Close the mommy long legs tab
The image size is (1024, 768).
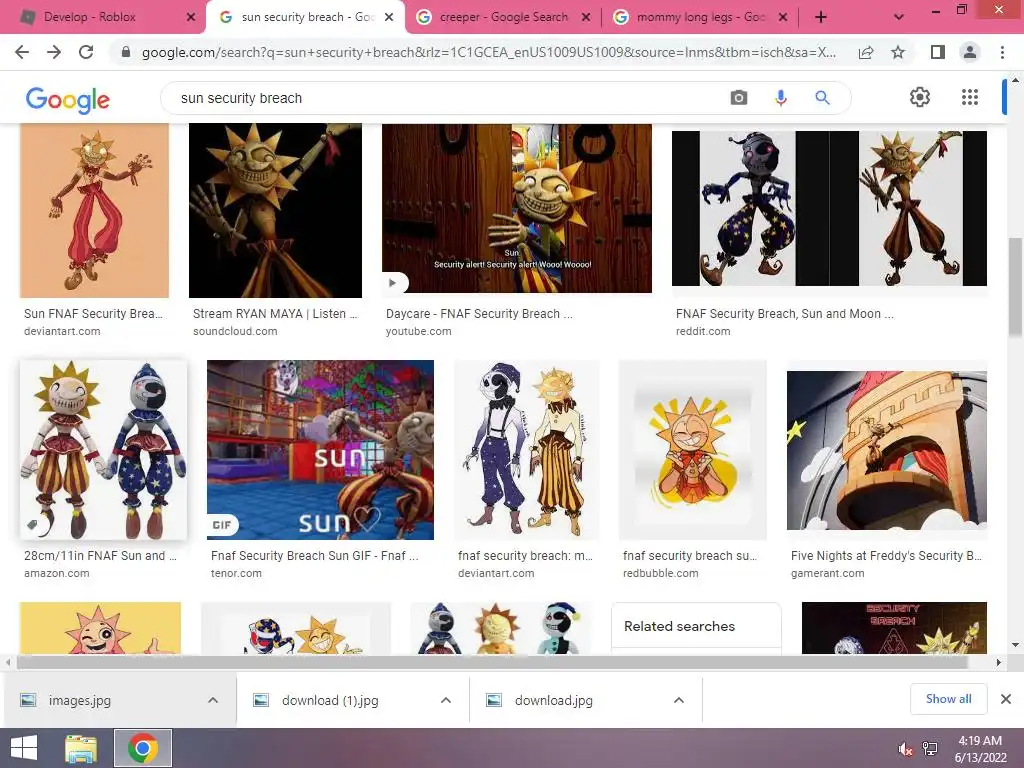tap(783, 17)
